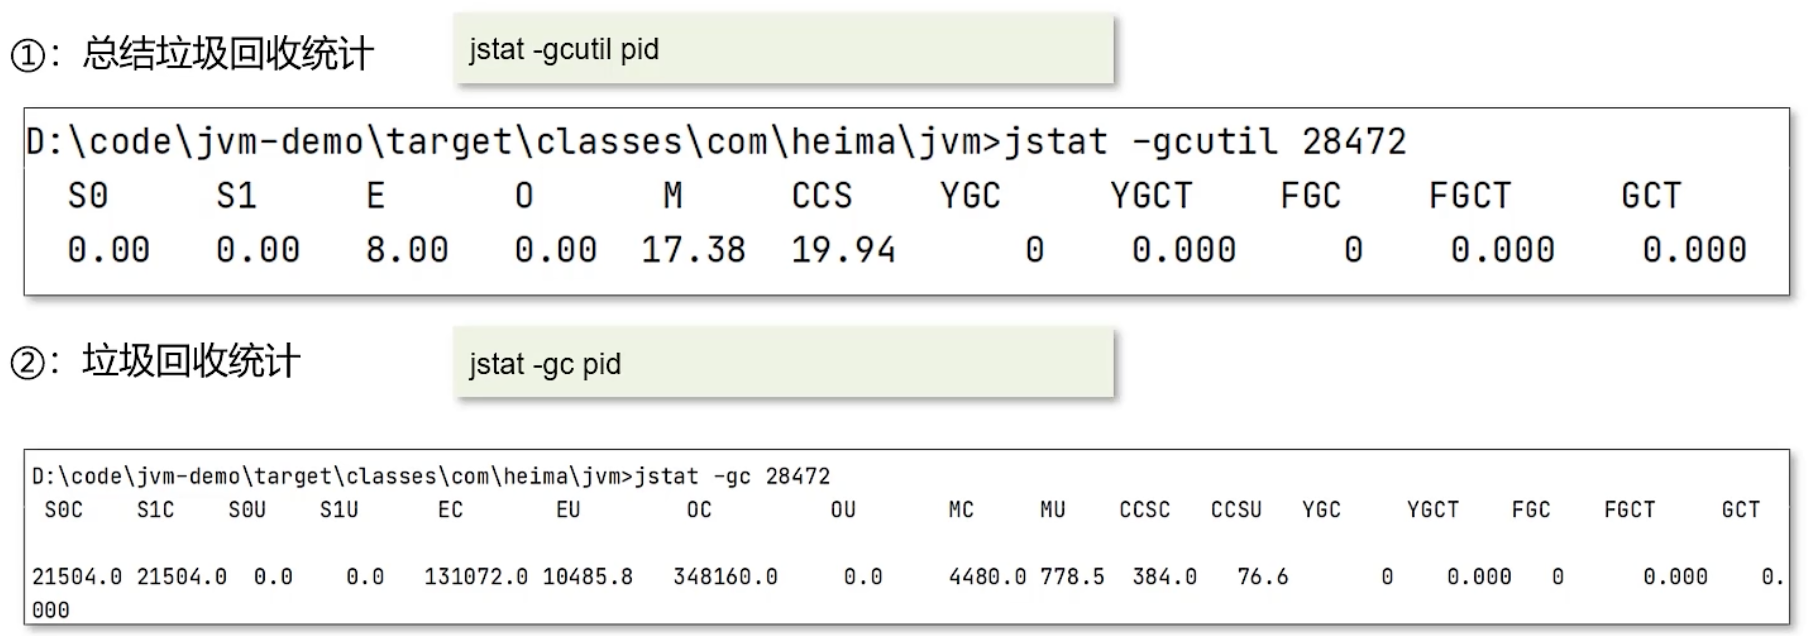Click the S0C column header
This screenshot has width=1810, height=636.
64,510
